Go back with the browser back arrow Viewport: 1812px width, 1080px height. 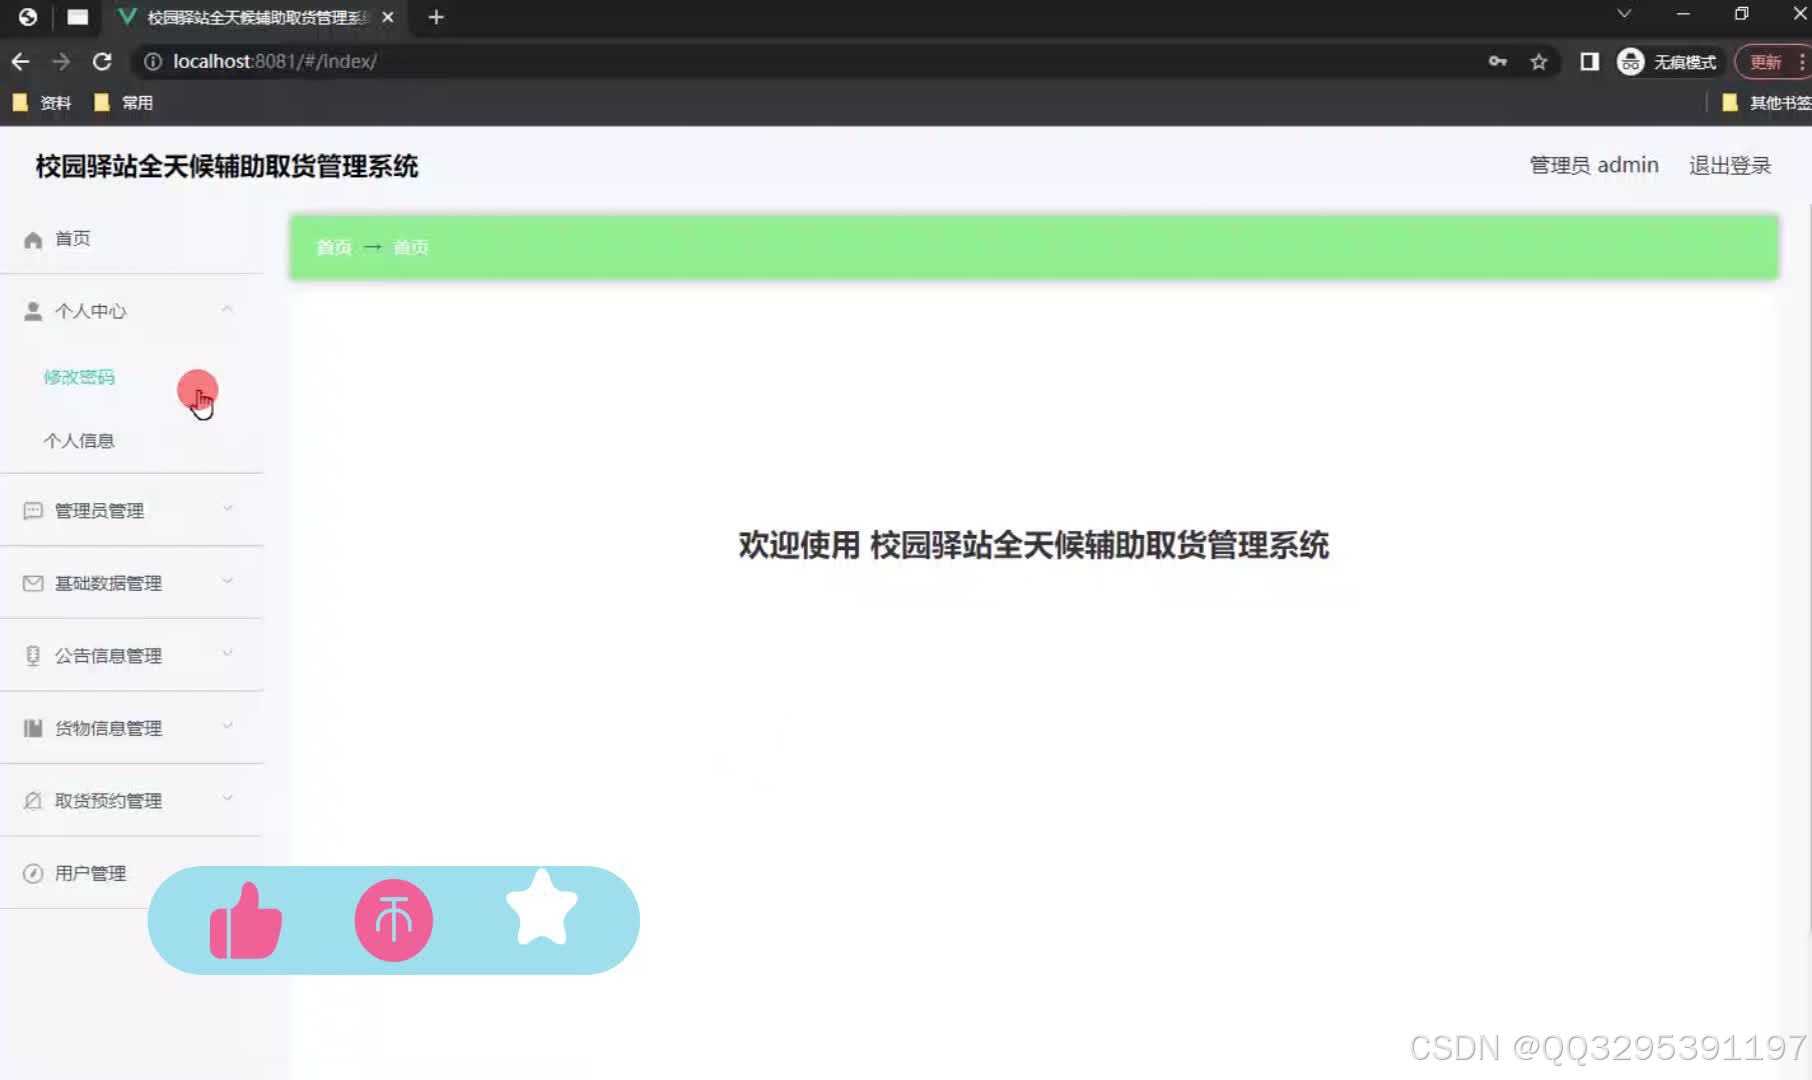coord(20,61)
